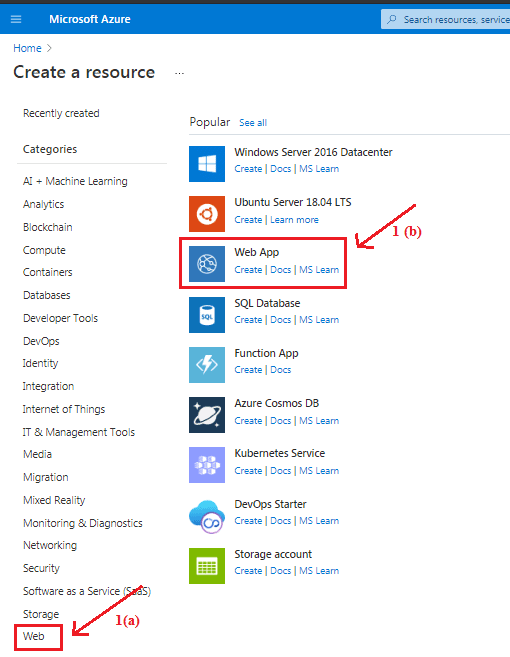Select the Security category
This screenshot has height=657, width=510.
coord(41,568)
